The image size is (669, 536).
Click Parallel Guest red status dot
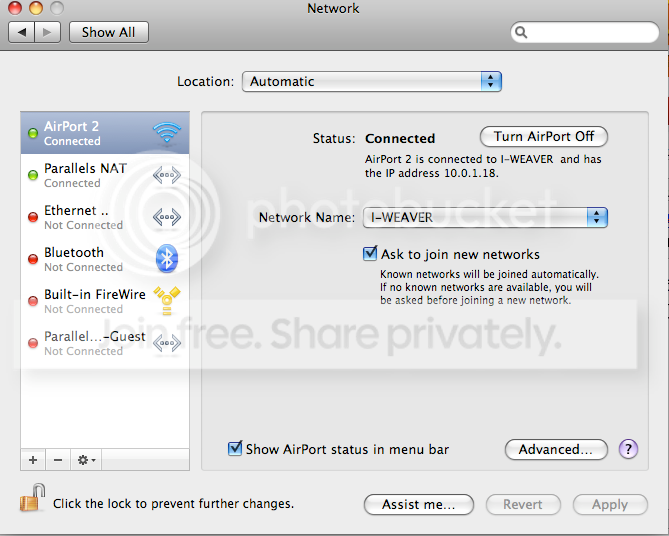click(33, 343)
